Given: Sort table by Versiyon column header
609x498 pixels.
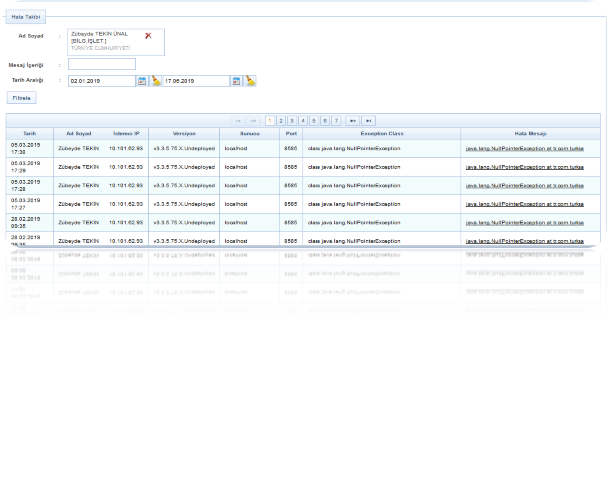Looking at the screenshot, I should point(184,132).
